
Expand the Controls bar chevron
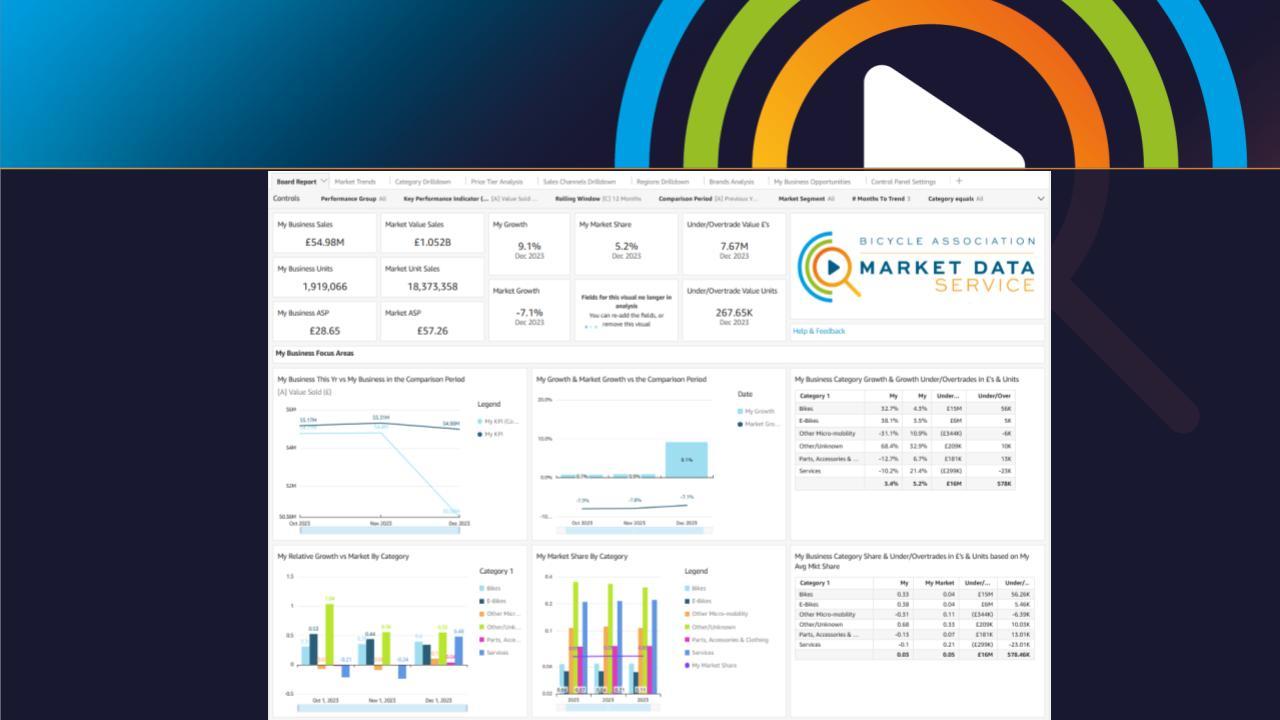[1040, 199]
